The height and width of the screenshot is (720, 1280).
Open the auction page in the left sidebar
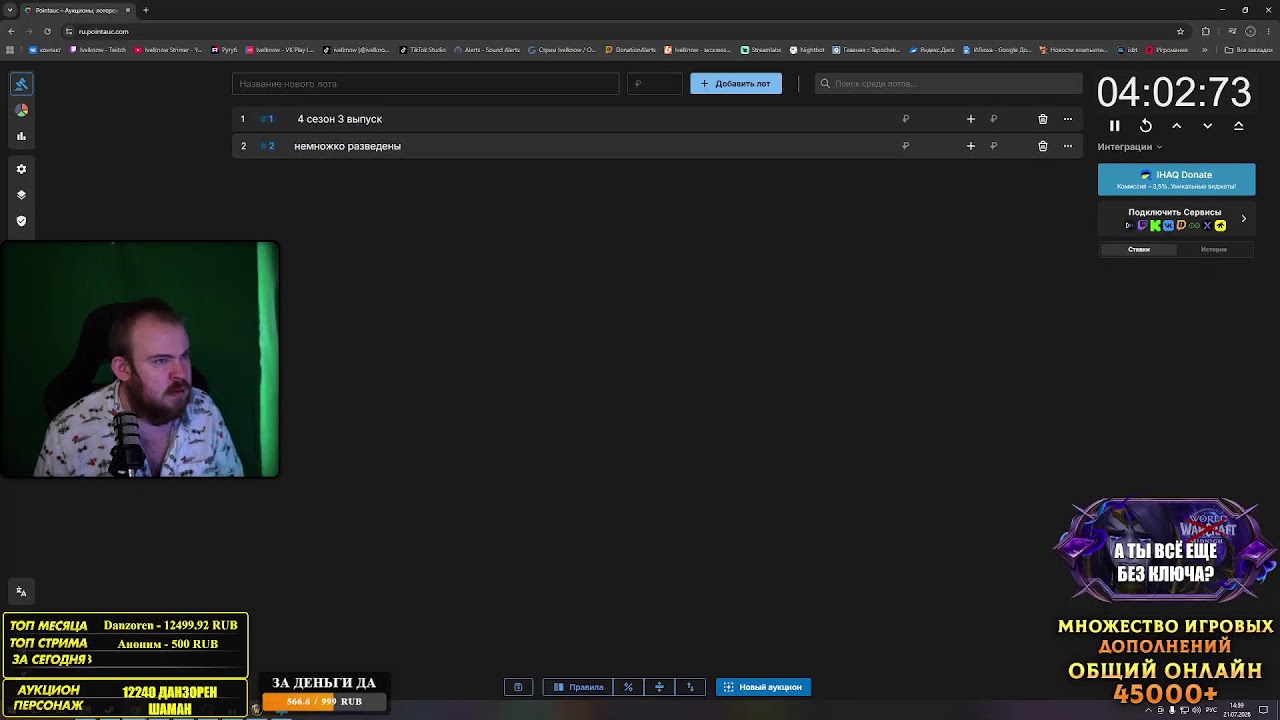pos(21,84)
